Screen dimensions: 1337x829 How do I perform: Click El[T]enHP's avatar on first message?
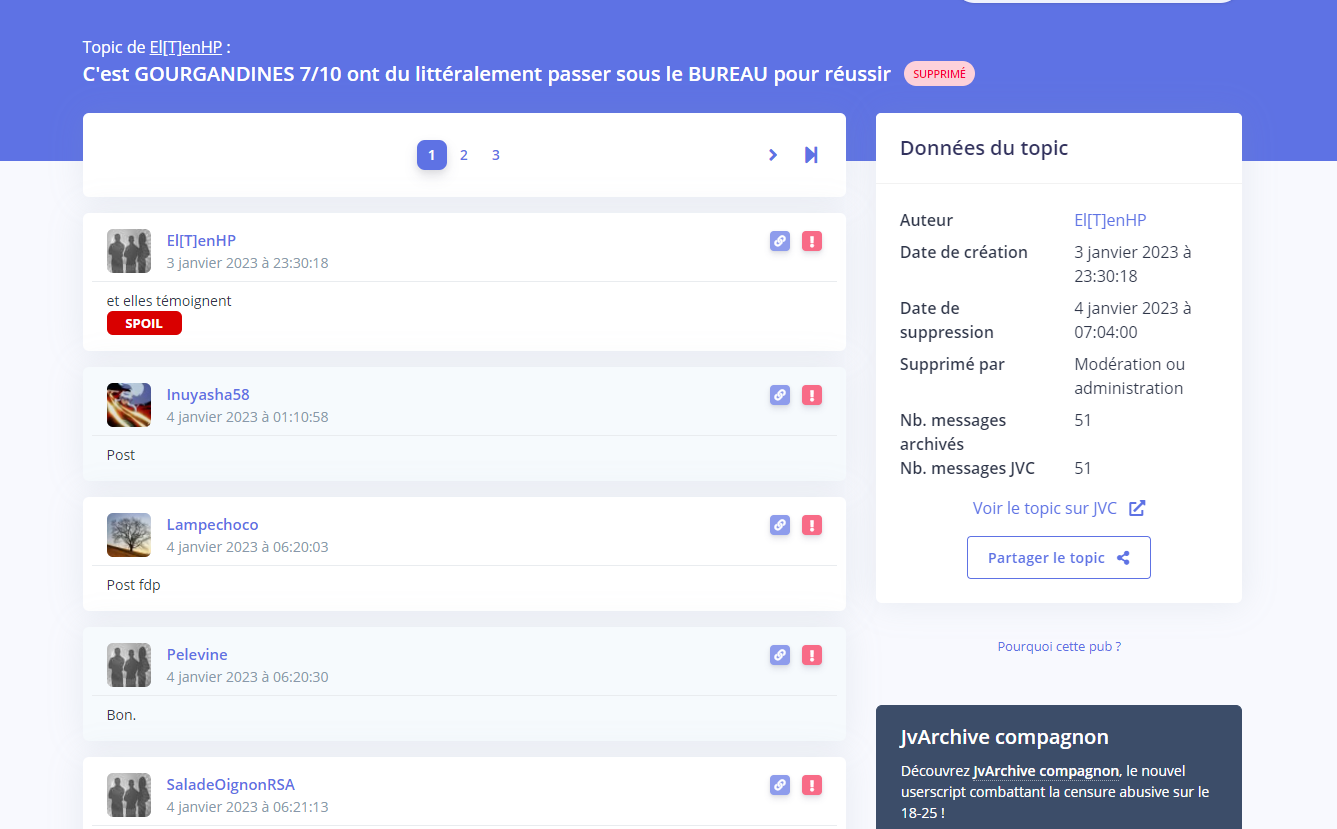129,251
